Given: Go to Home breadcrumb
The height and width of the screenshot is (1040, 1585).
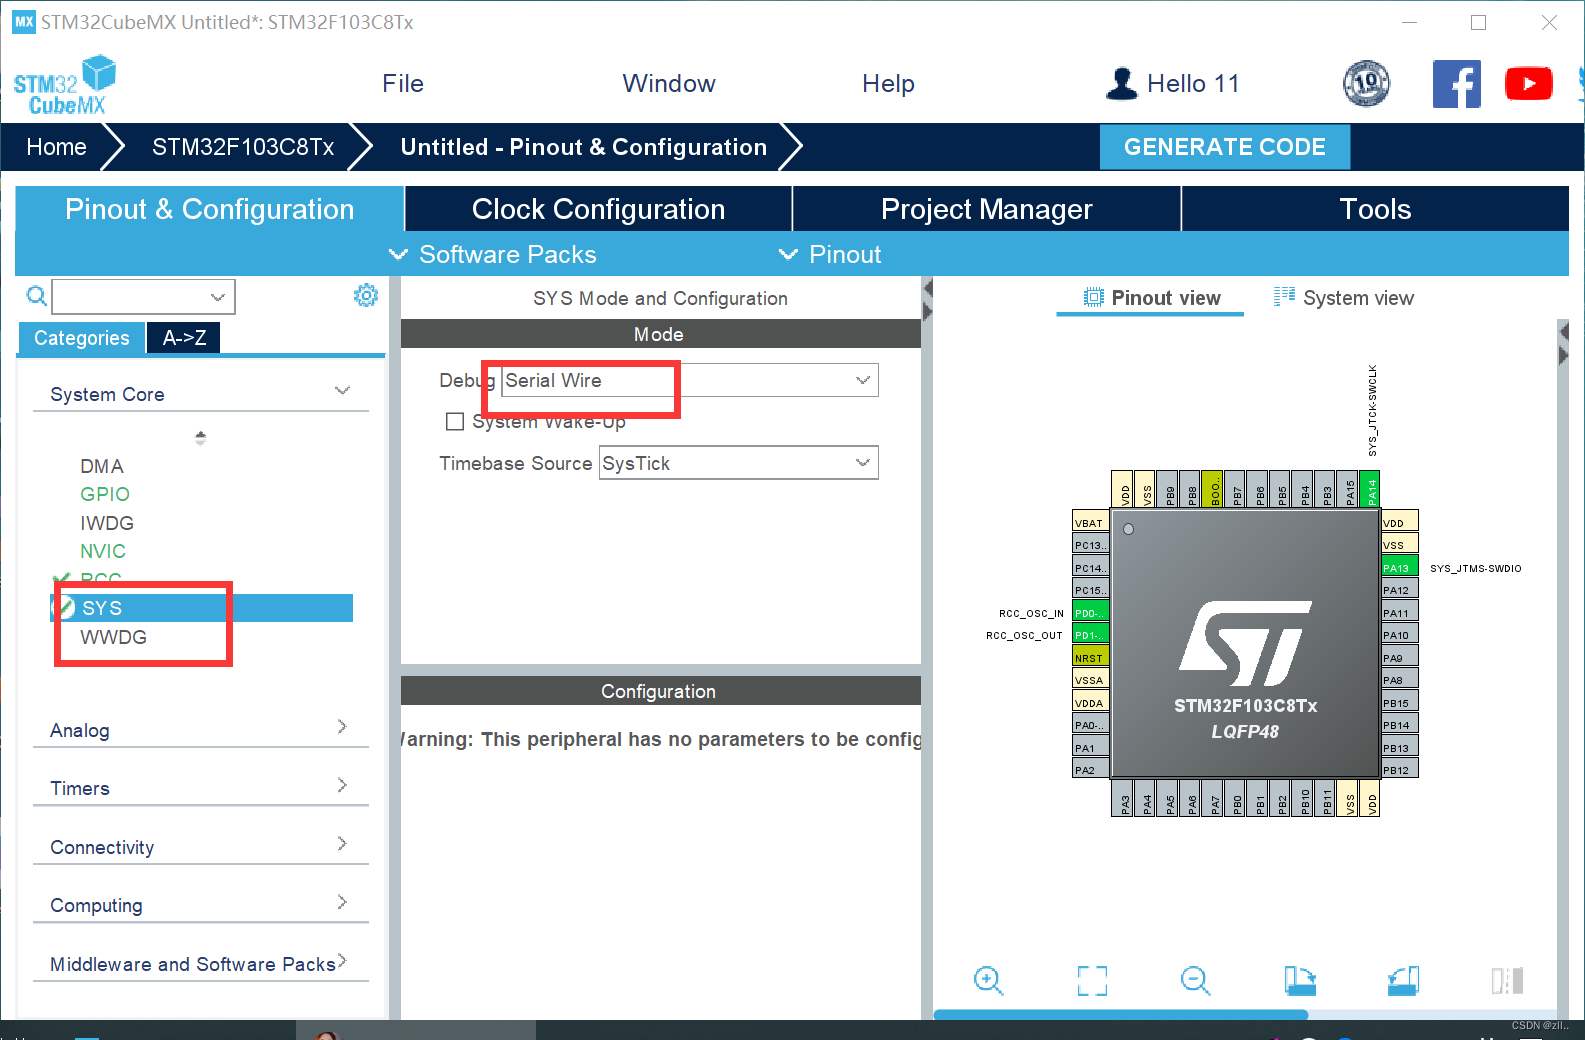Looking at the screenshot, I should [56, 147].
